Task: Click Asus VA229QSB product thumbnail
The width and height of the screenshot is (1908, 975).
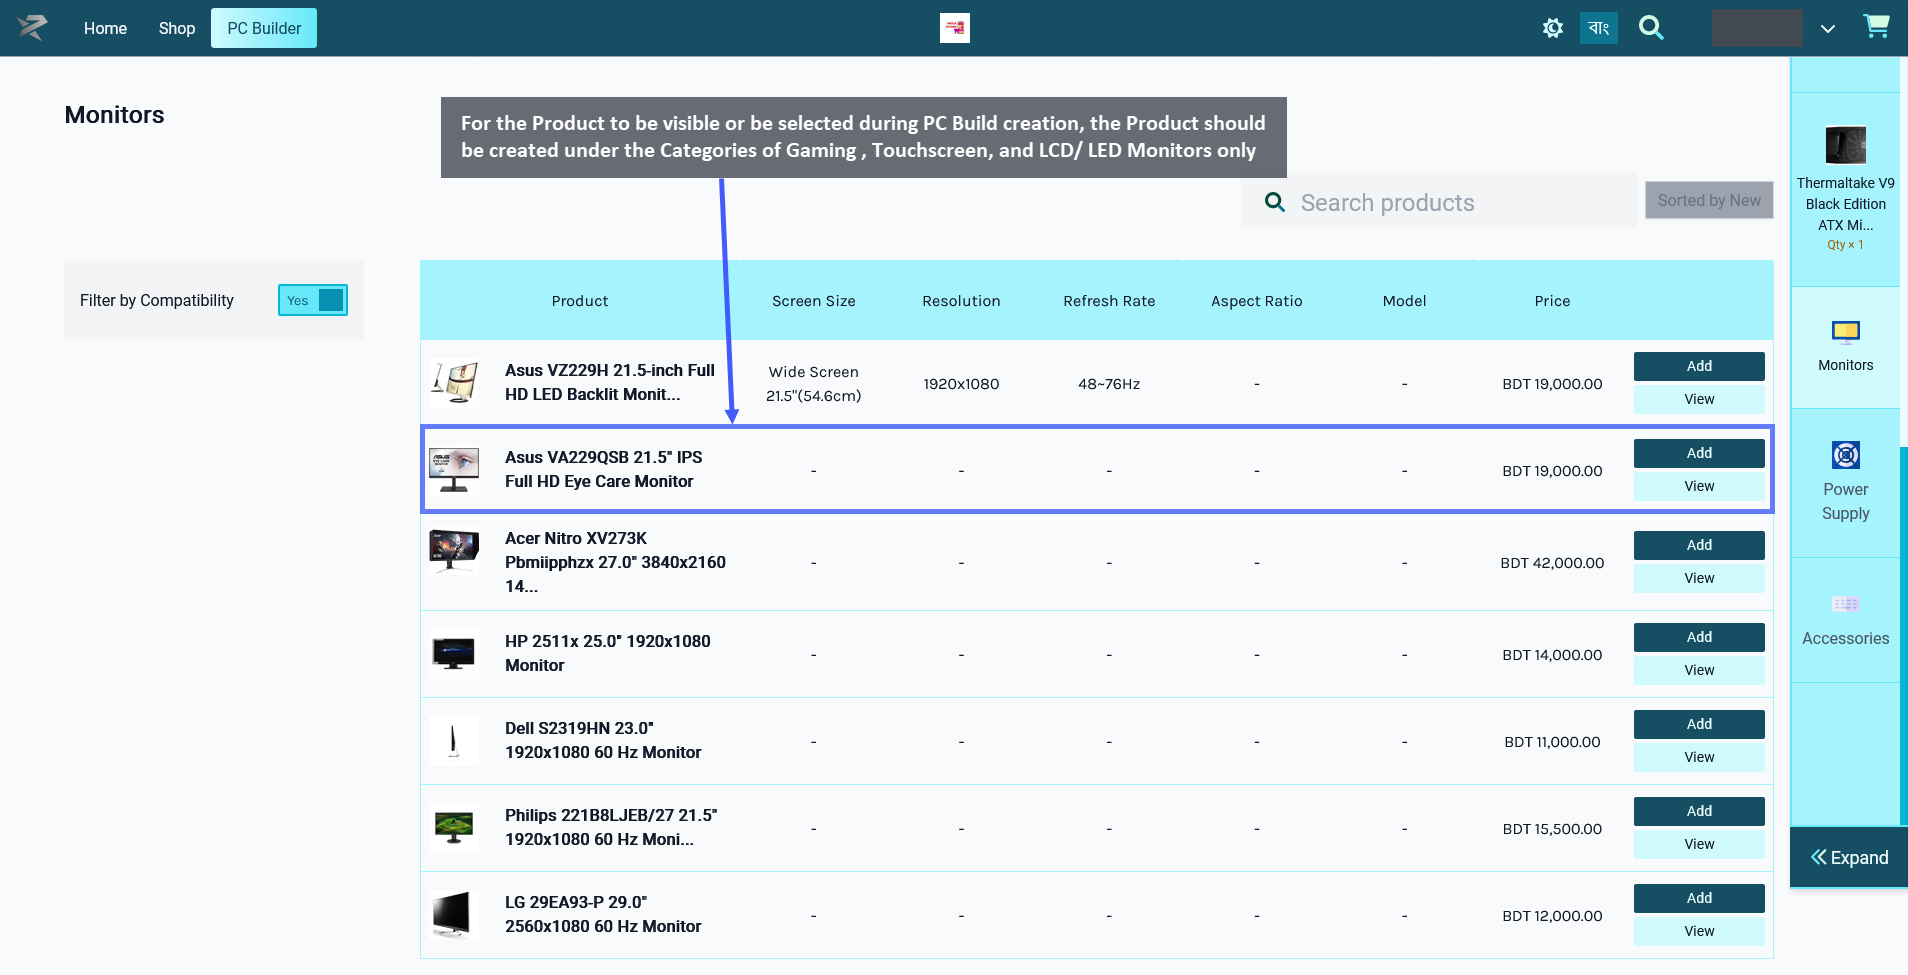Action: click(x=454, y=470)
